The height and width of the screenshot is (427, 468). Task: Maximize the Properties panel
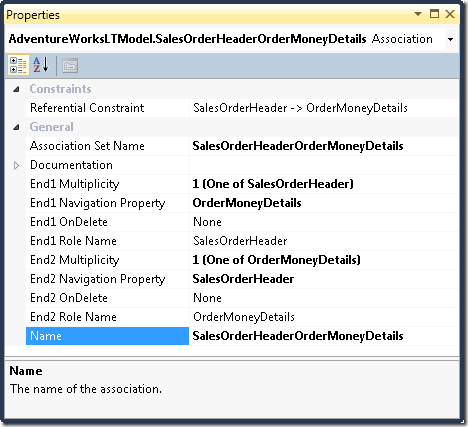(x=434, y=14)
